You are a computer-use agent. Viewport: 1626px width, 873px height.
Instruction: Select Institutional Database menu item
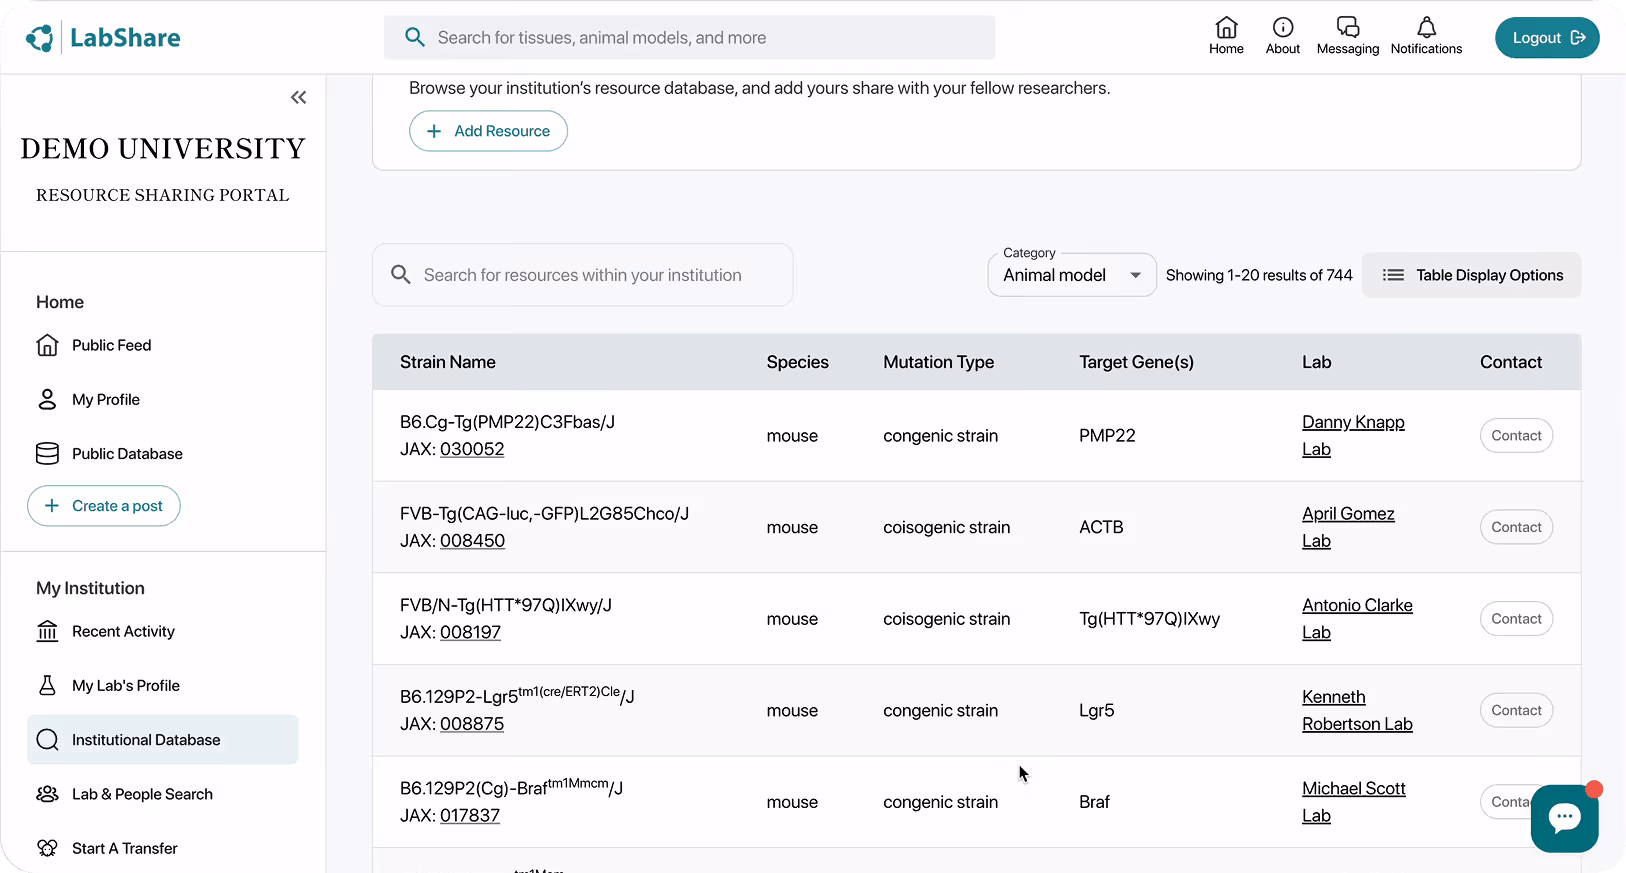pos(162,740)
